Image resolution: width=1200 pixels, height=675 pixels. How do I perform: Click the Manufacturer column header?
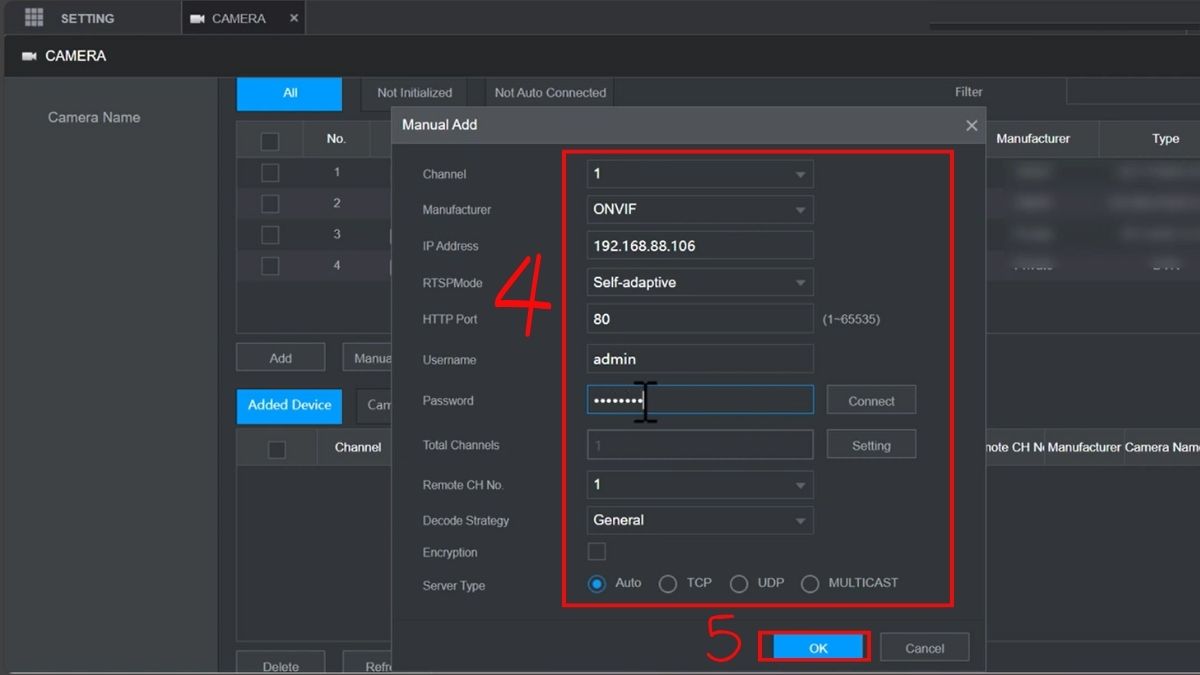coord(1033,139)
